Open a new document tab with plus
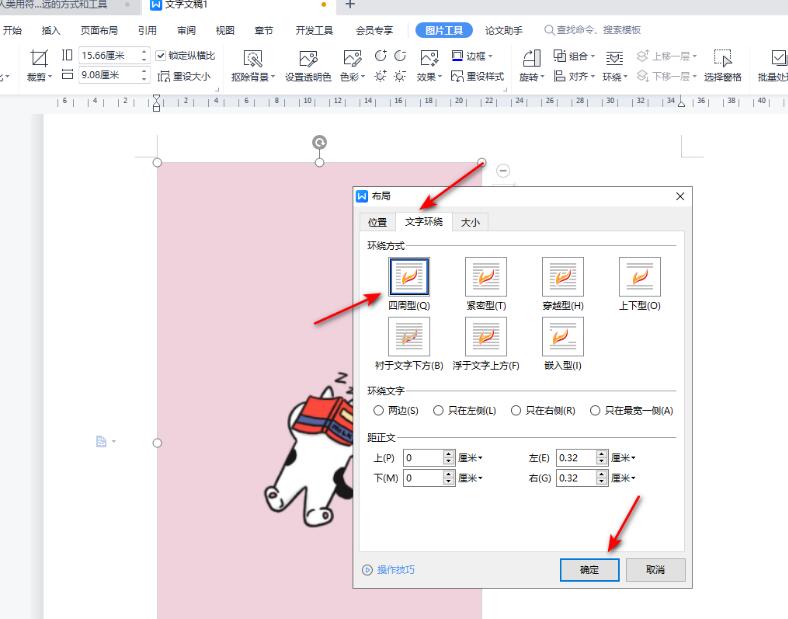This screenshot has width=788, height=619. (350, 5)
